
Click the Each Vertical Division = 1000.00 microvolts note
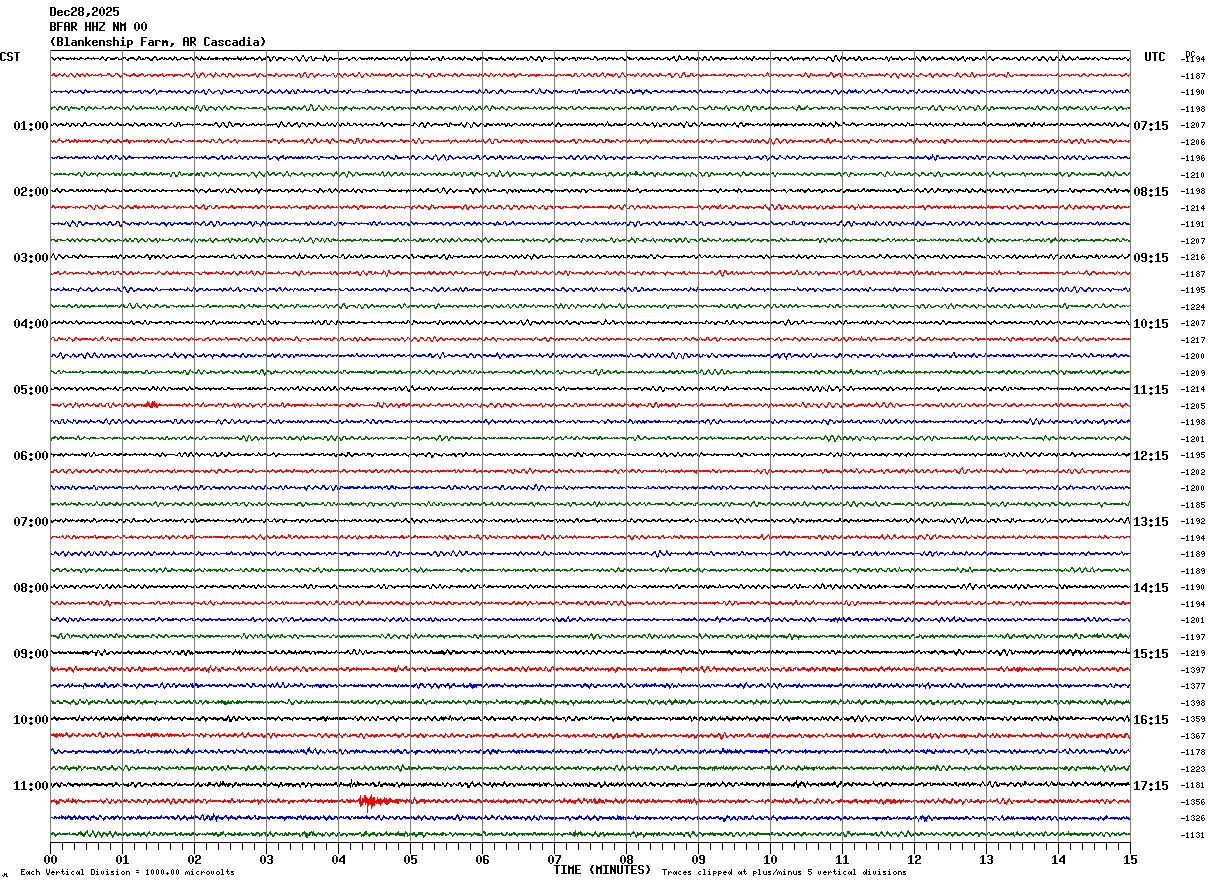pyautogui.click(x=127, y=873)
